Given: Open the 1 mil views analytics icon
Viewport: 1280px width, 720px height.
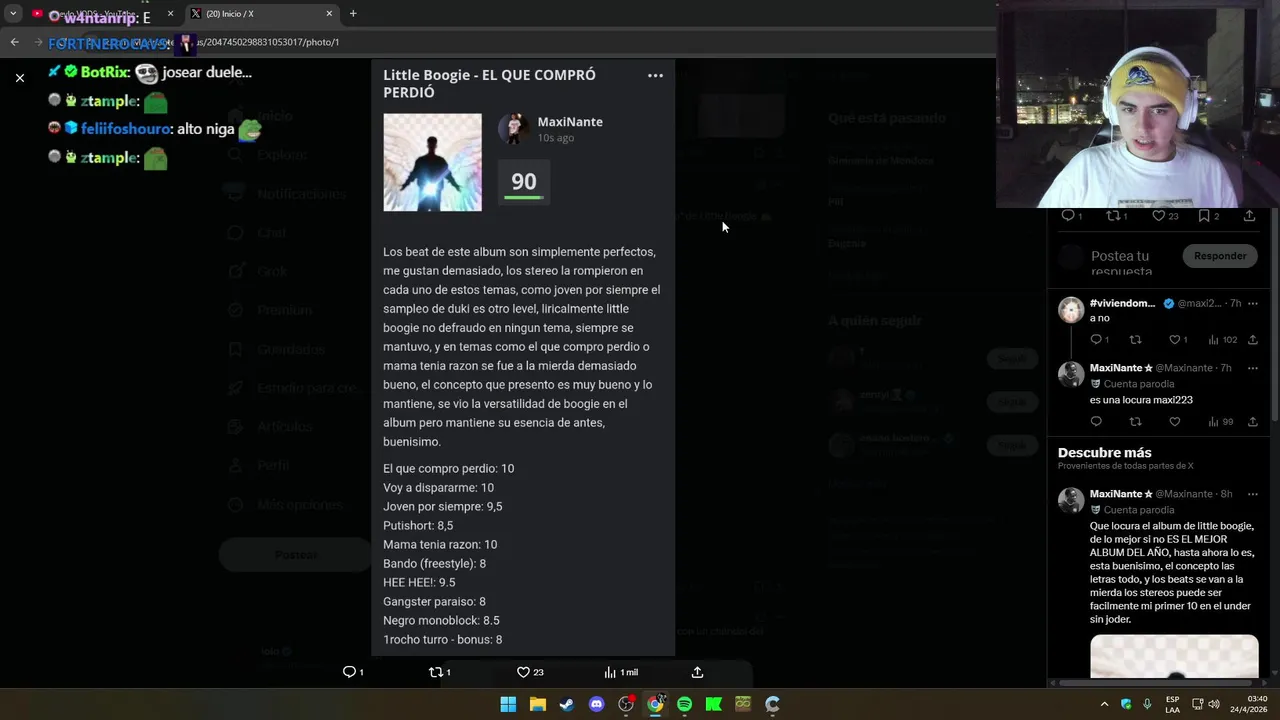Looking at the screenshot, I should 610,672.
